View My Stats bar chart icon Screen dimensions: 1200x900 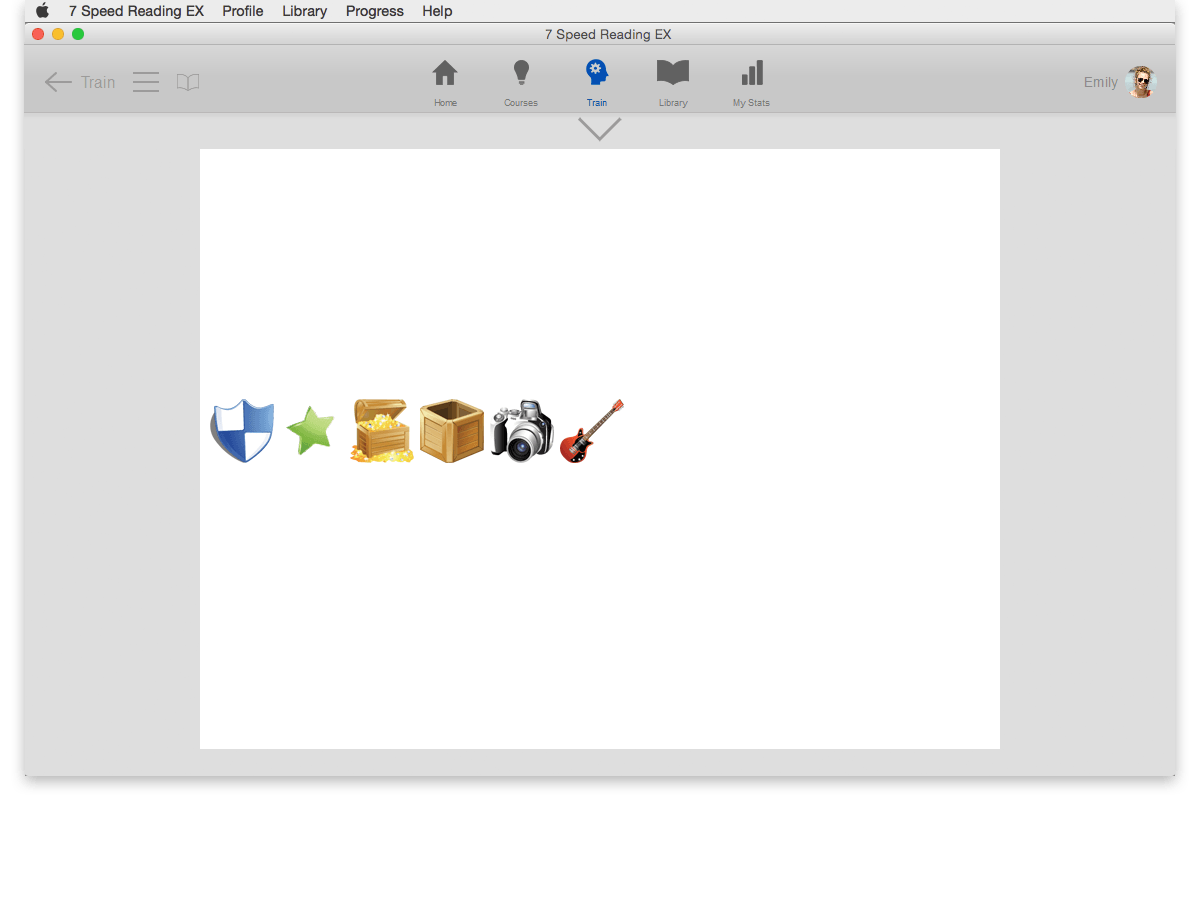pos(752,74)
